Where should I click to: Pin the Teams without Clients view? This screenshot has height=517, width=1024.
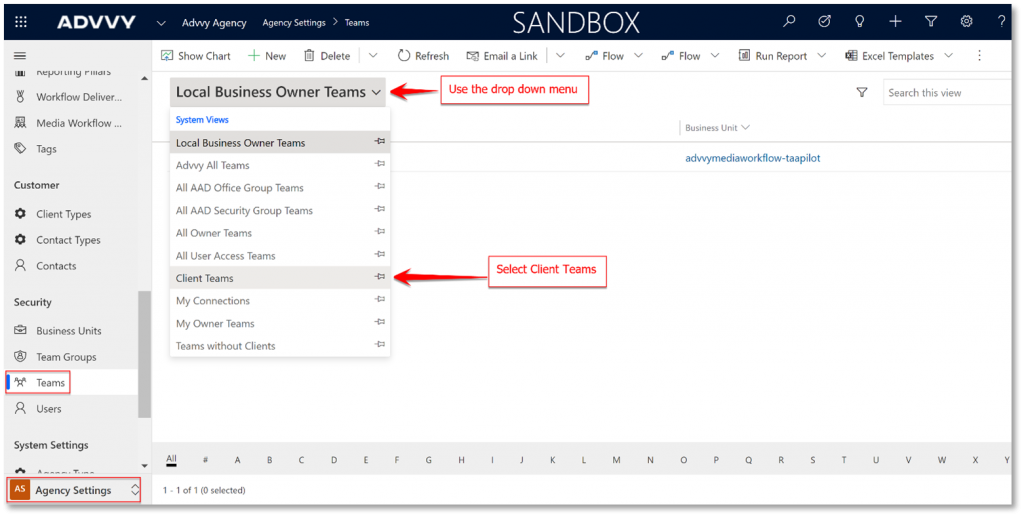coord(379,346)
